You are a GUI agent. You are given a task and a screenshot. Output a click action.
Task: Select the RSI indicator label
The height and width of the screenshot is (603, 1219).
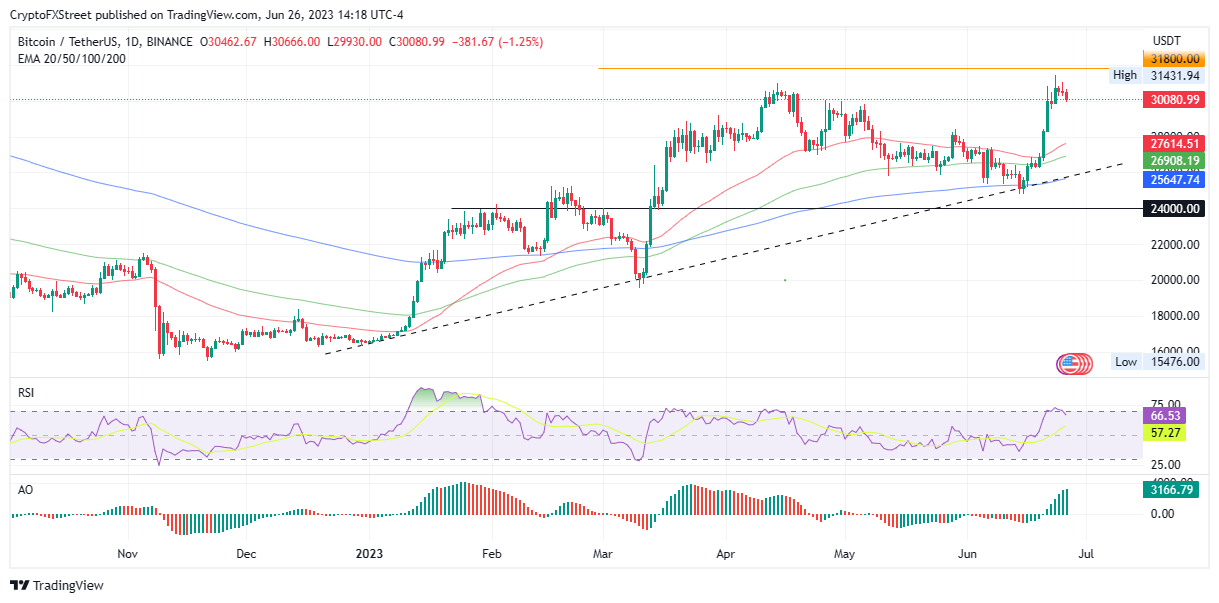(27, 393)
